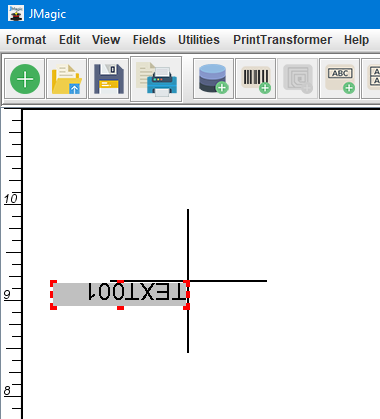Open the Edit menu

point(69,40)
